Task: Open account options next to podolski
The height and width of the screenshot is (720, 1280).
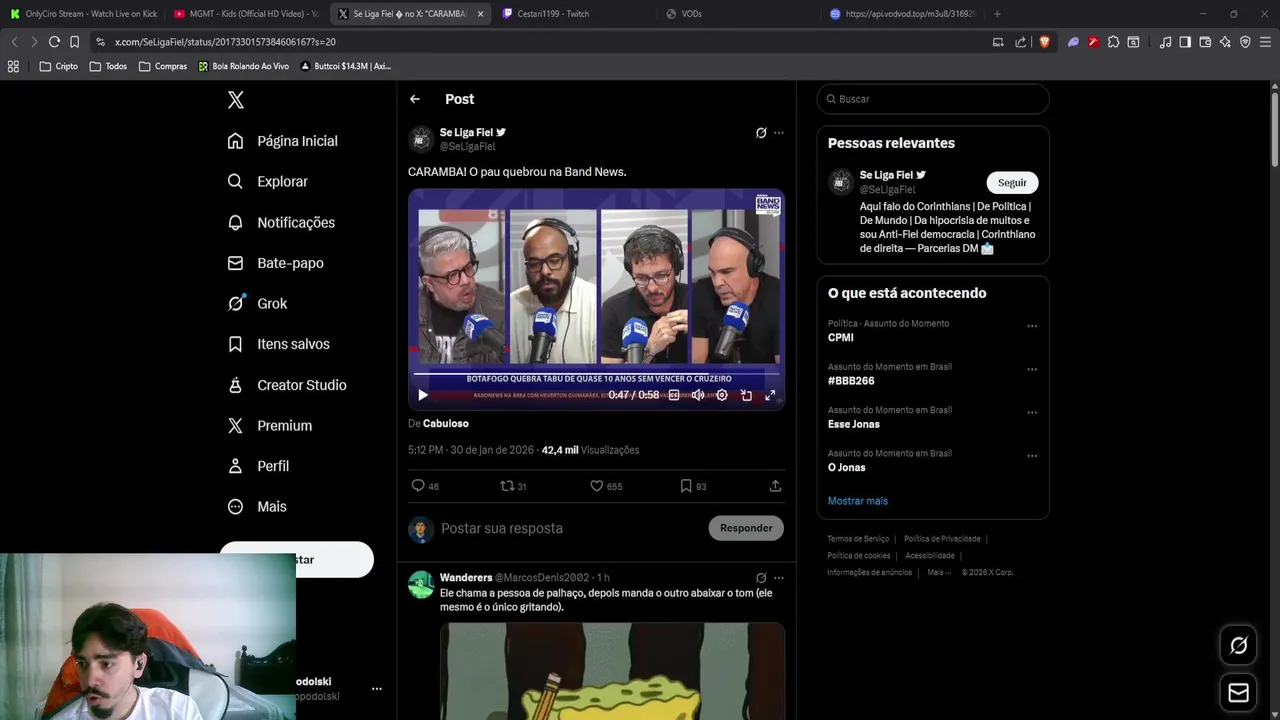Action: 377,689
